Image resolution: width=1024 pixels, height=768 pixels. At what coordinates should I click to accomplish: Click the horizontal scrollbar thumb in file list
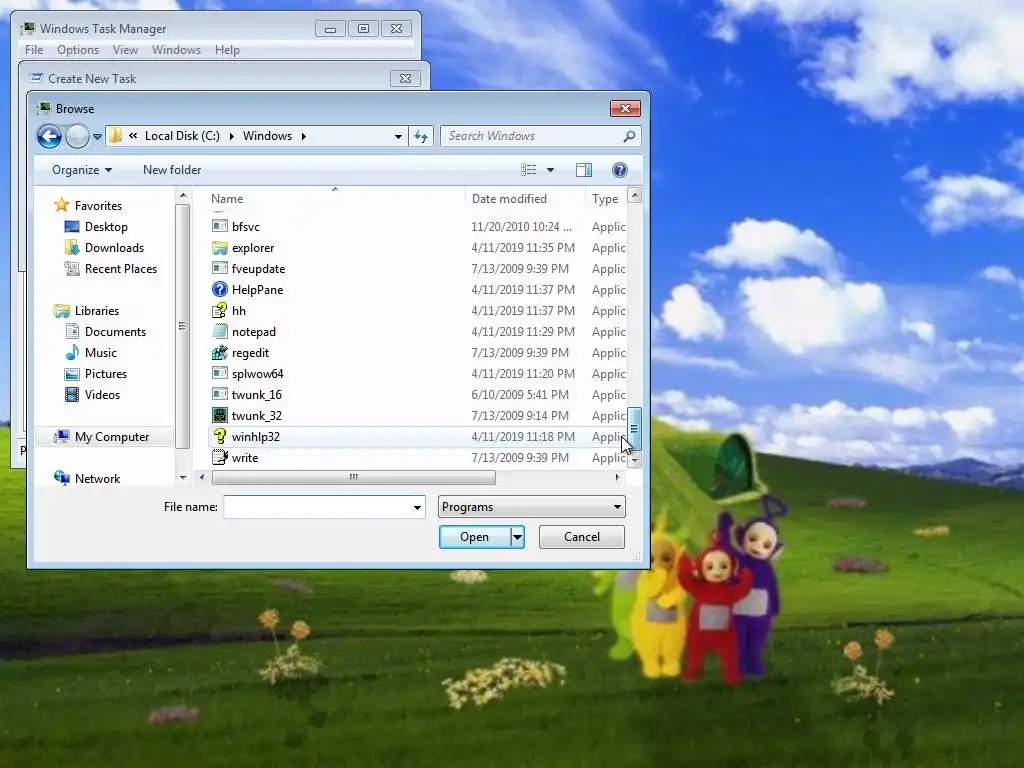click(x=353, y=477)
